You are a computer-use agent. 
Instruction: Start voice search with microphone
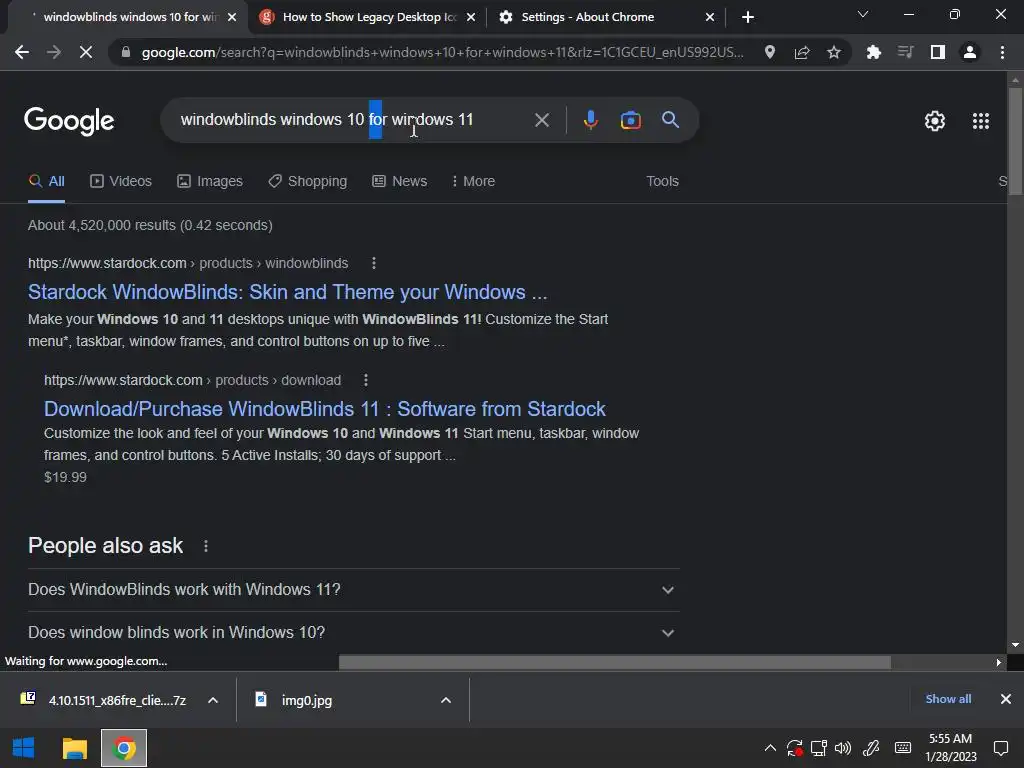[590, 120]
